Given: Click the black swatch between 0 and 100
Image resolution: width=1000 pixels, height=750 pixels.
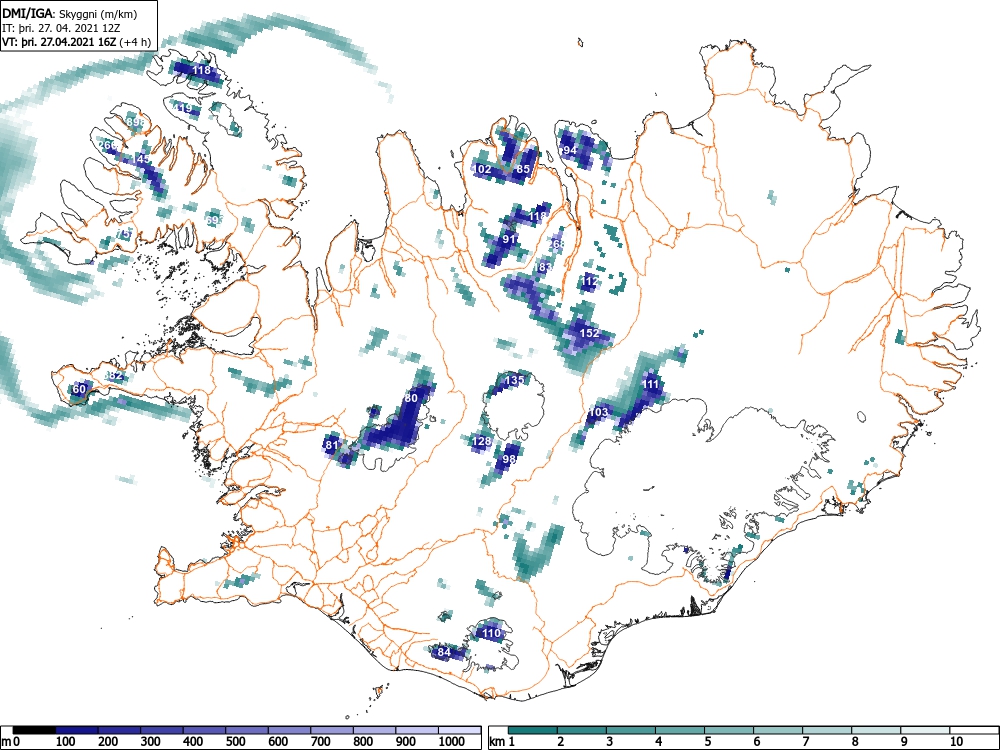Looking at the screenshot, I should coord(34,731).
